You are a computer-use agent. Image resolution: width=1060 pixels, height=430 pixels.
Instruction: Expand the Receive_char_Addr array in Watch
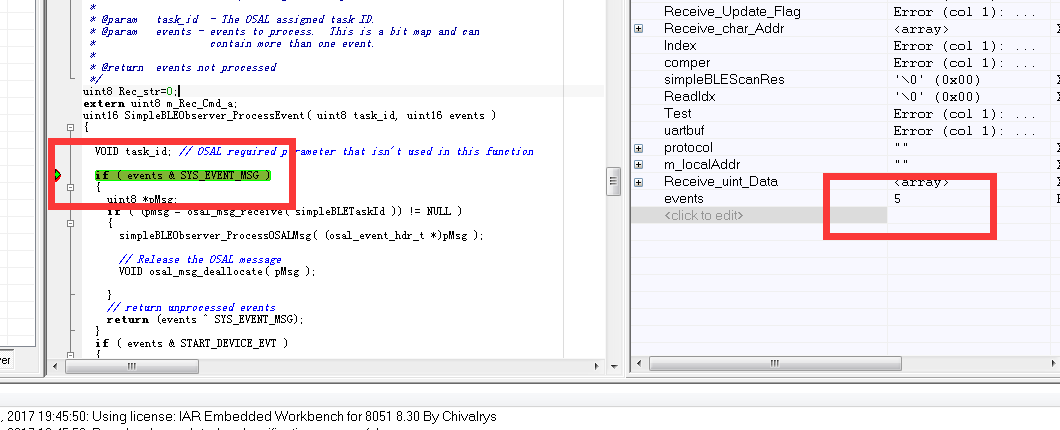[x=639, y=29]
